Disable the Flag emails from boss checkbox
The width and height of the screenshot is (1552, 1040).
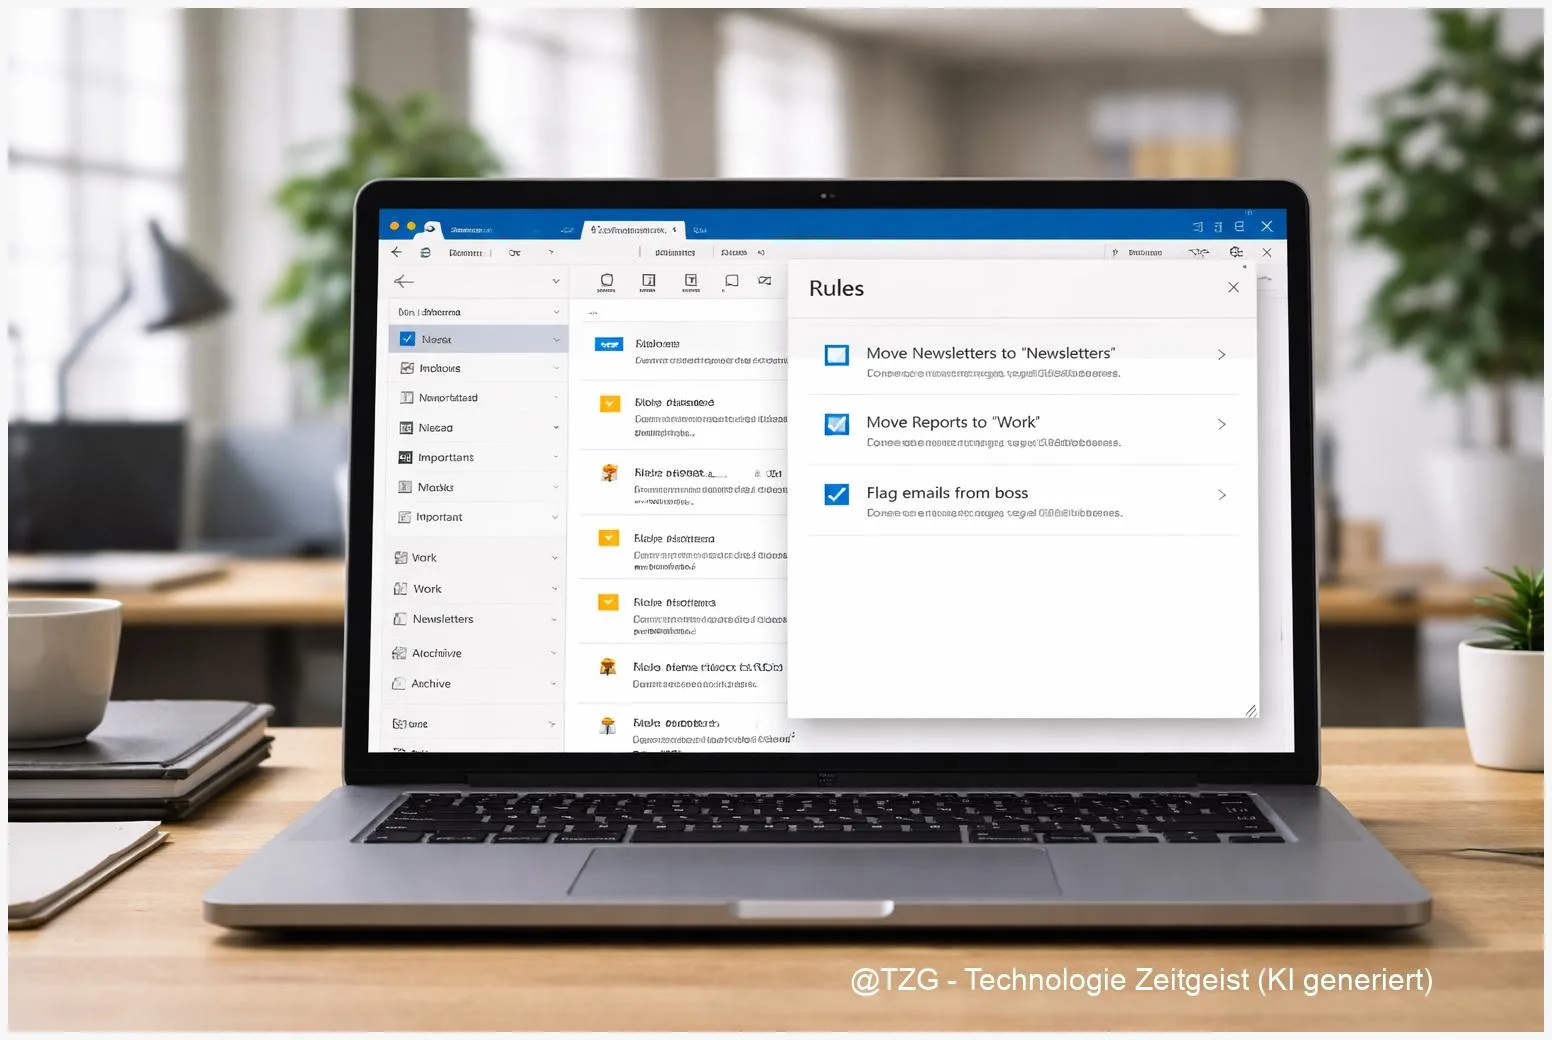click(837, 494)
